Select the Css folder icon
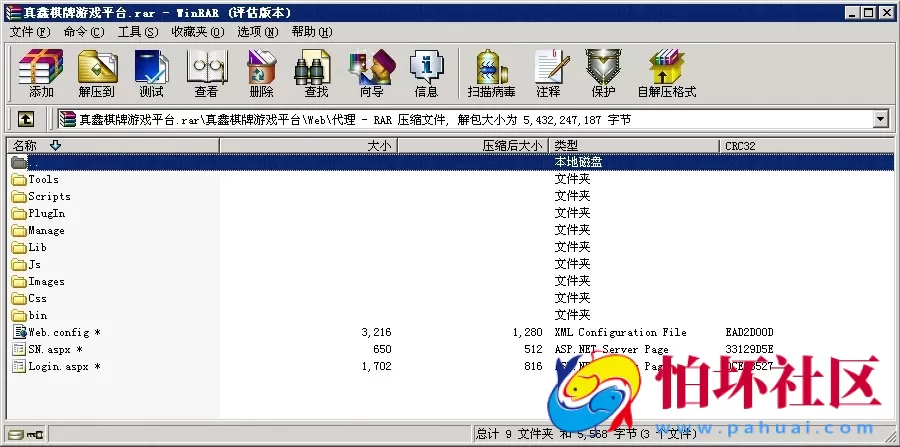The height and width of the screenshot is (447, 900). (x=19, y=298)
